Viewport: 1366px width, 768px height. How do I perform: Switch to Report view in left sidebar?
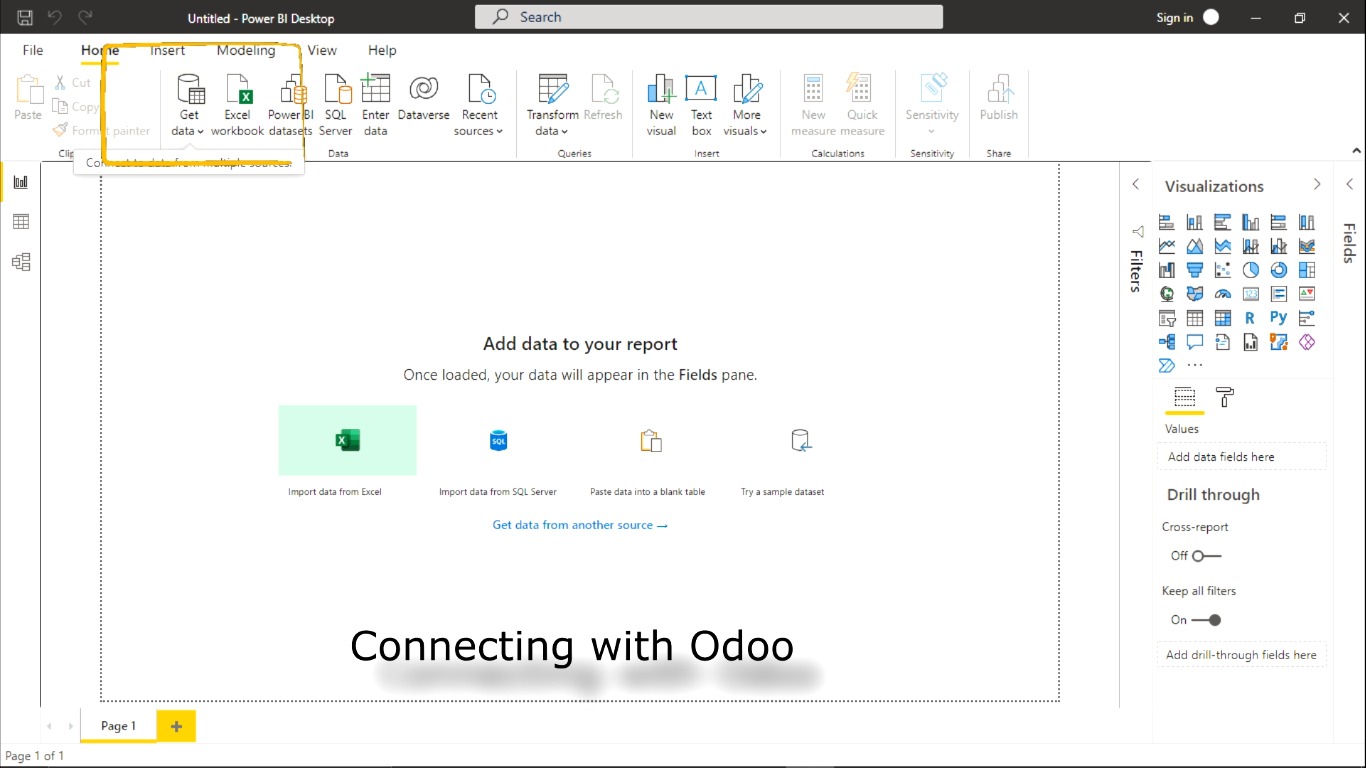21,182
